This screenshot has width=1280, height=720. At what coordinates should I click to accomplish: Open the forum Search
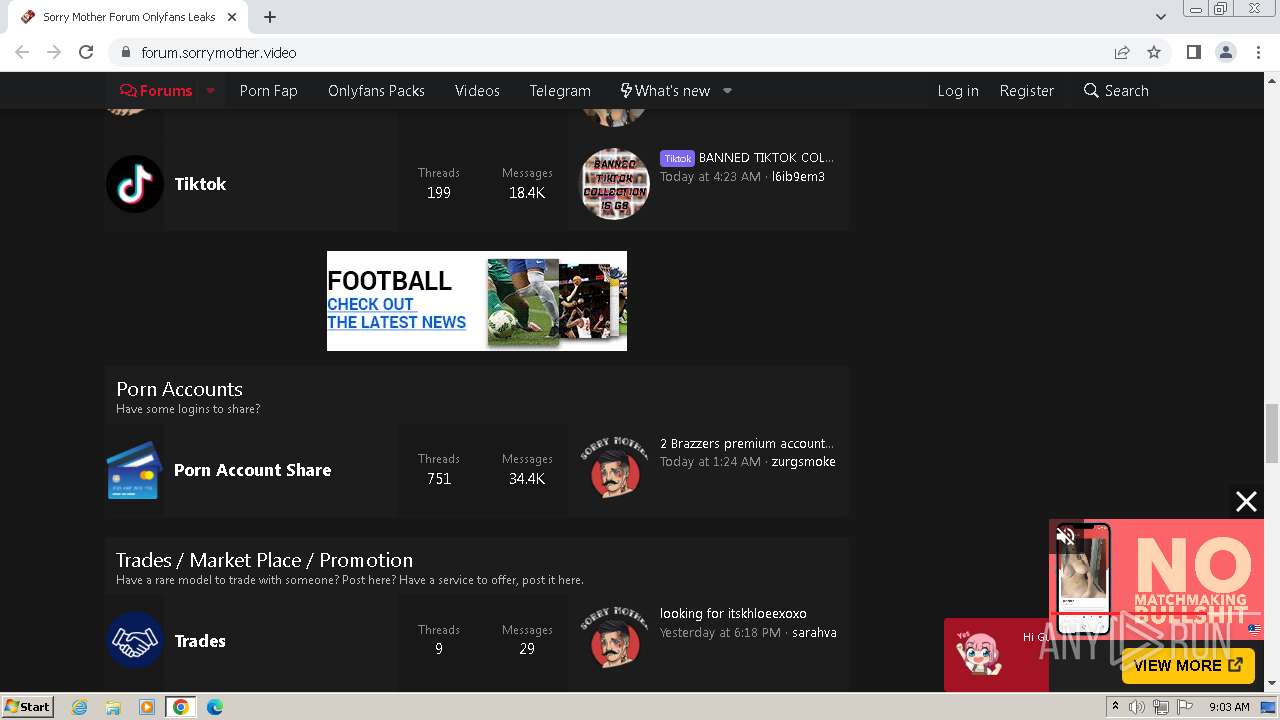coord(1116,91)
